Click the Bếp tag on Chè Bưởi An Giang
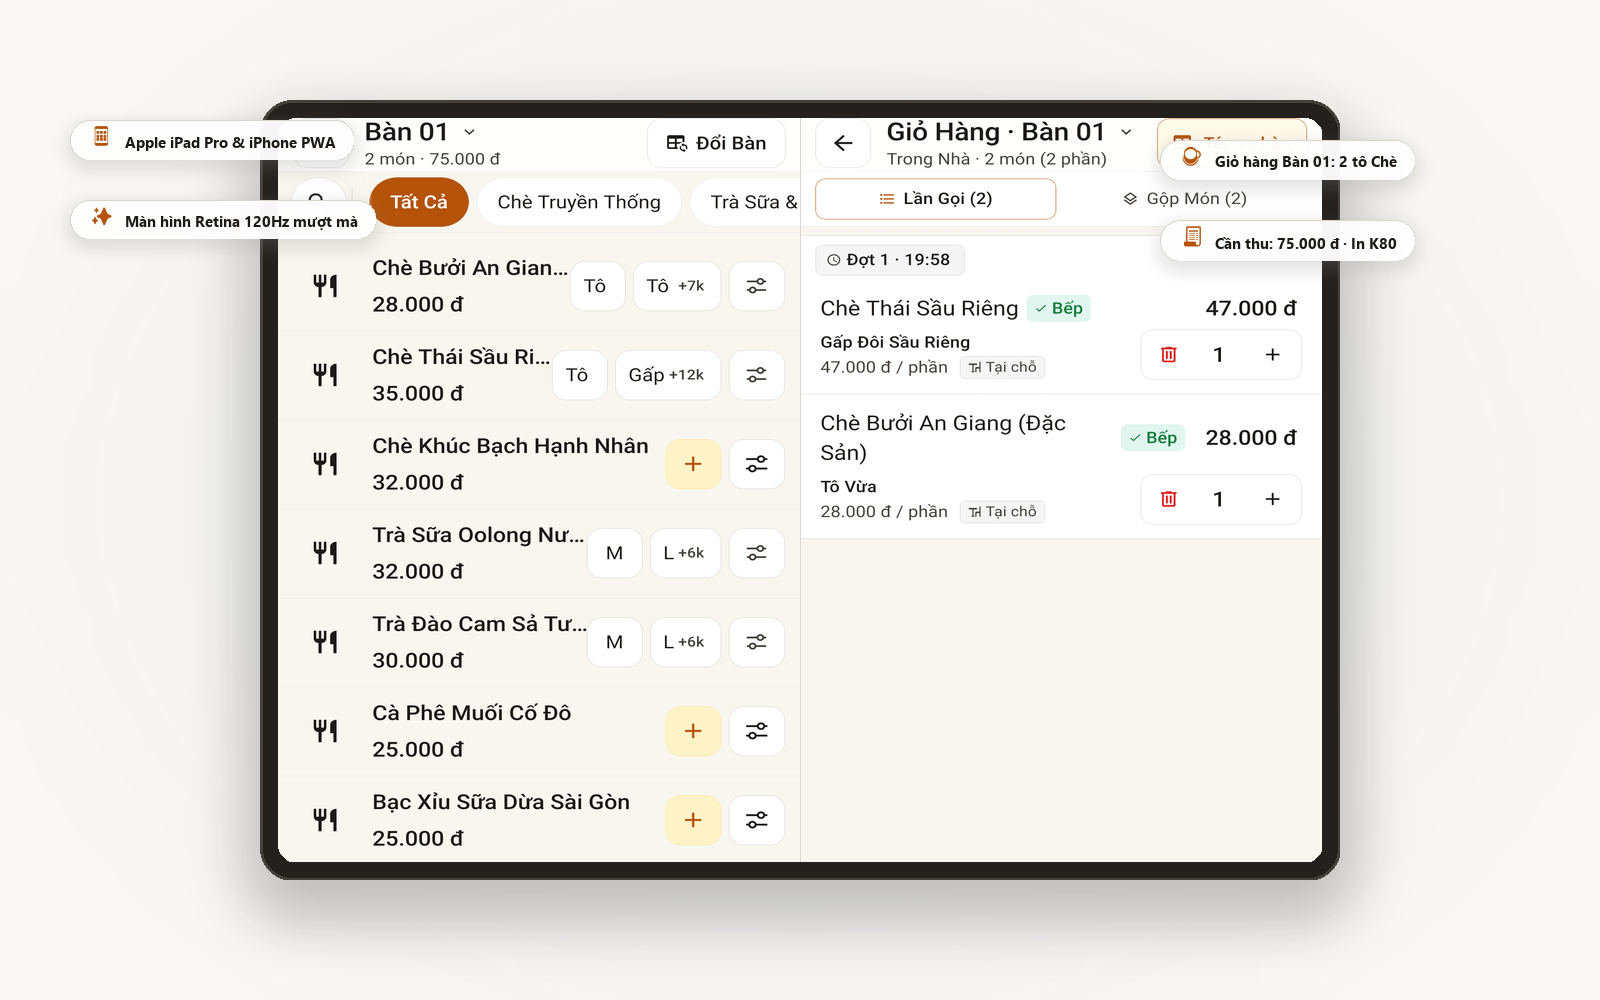This screenshot has height=1000, width=1600. (x=1153, y=438)
